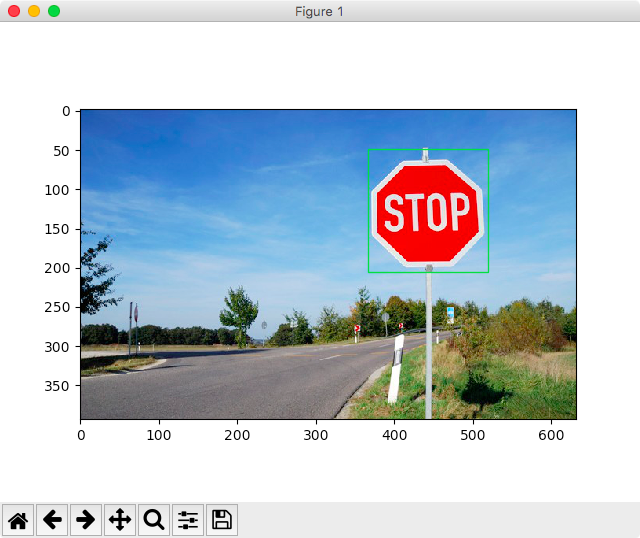Image resolution: width=640 pixels, height=538 pixels.
Task: Minimize Figure 1 with yellow button
Action: 34,11
